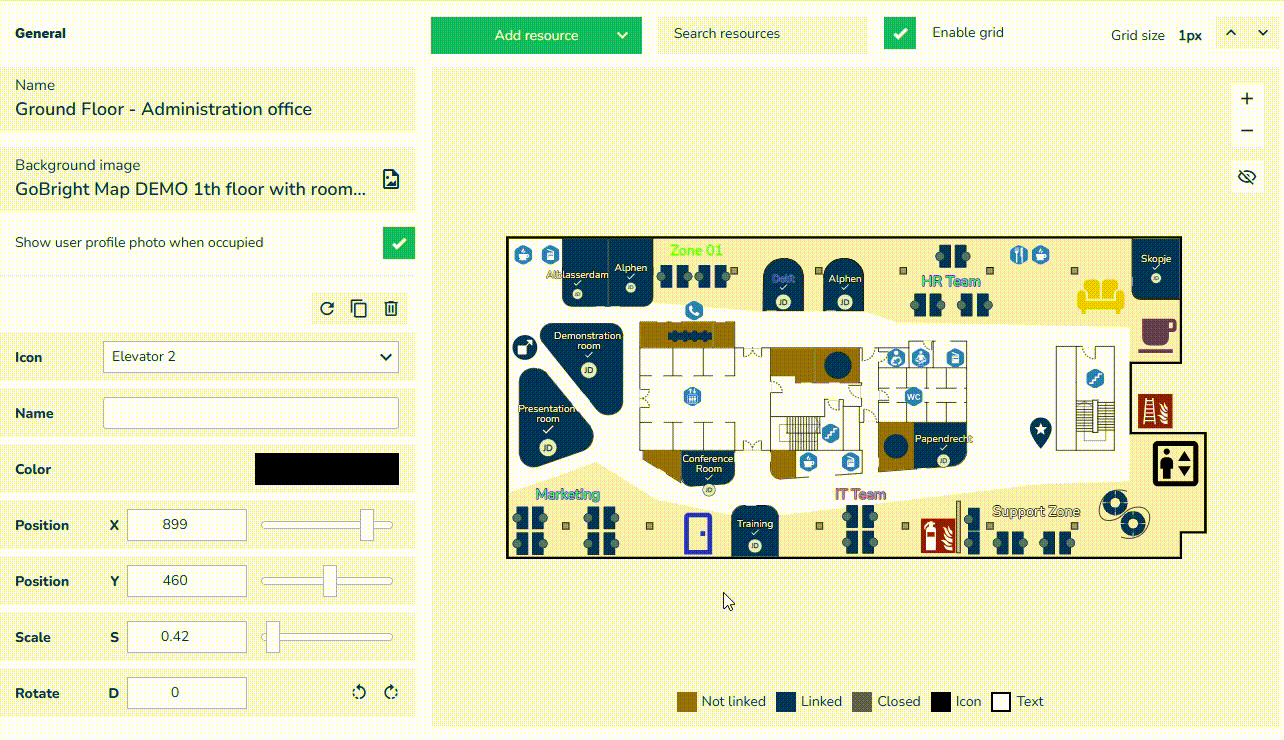Zoom in the map with plus button
The height and width of the screenshot is (740, 1284).
coord(1246,99)
